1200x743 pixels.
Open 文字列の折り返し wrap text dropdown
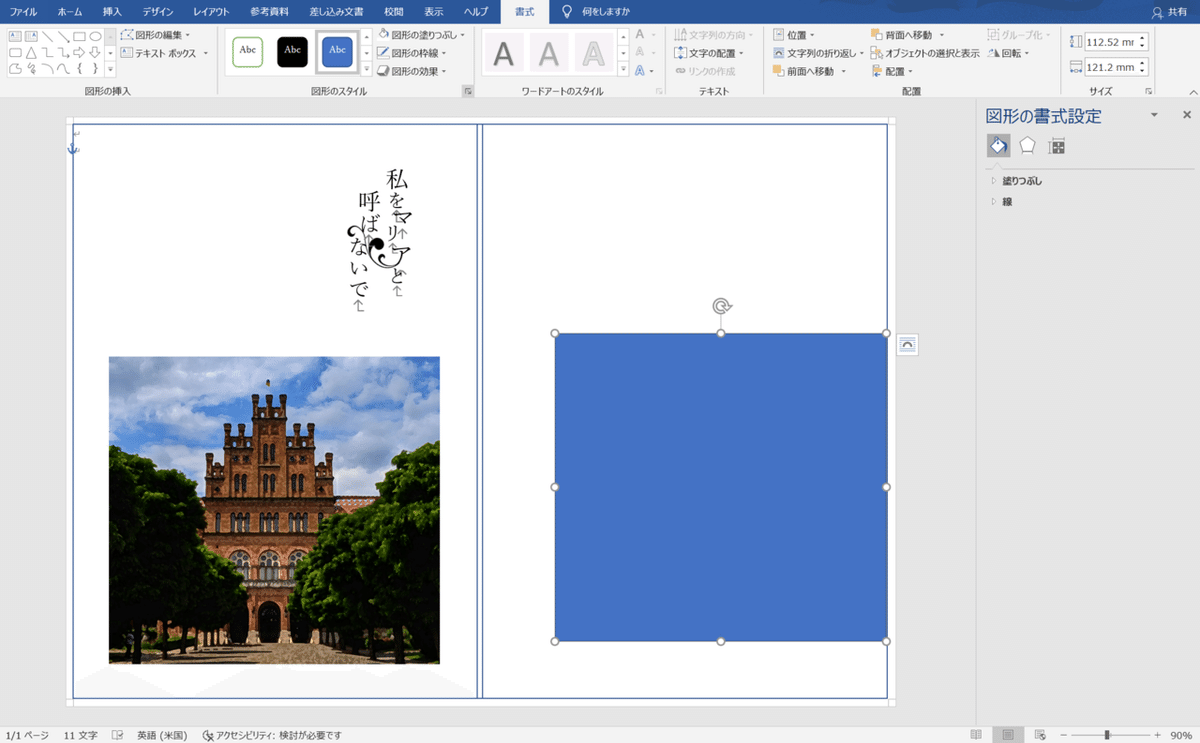[x=818, y=53]
